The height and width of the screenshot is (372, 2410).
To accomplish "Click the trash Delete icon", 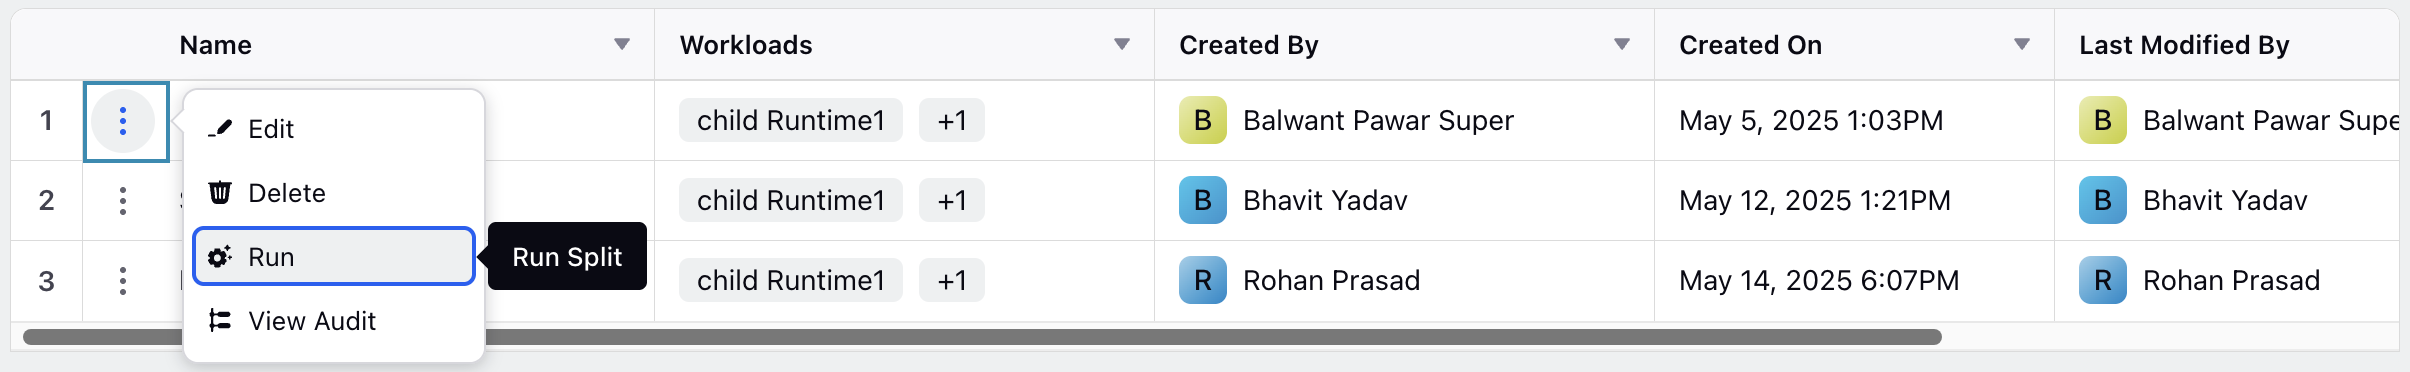I will coord(220,192).
